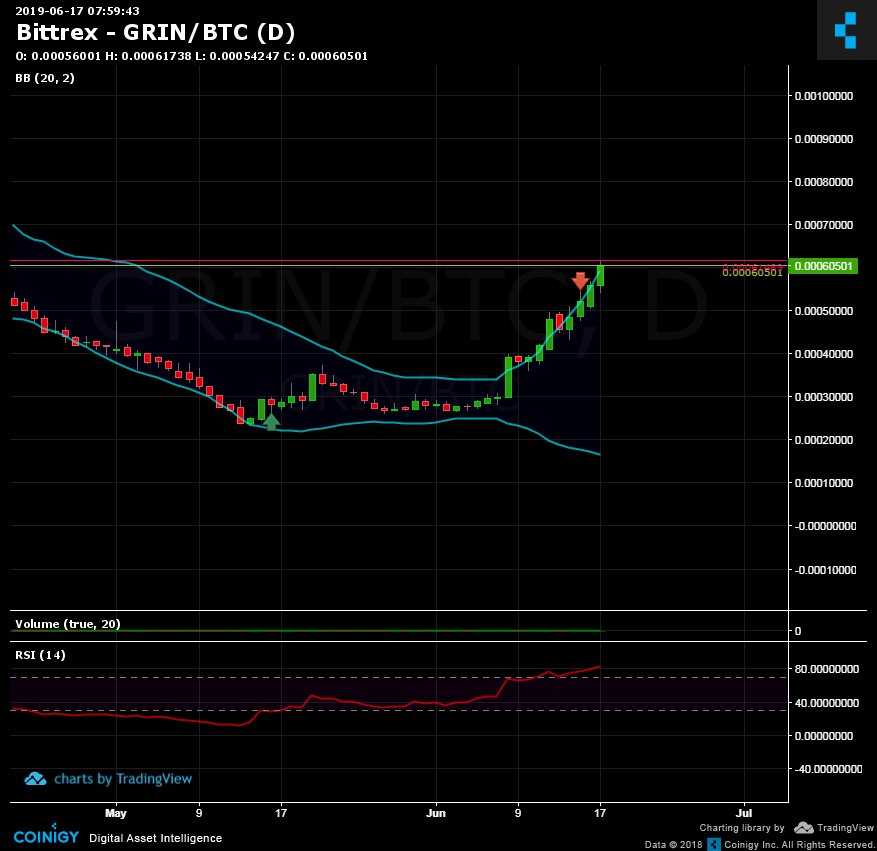Click the 0.00040000 price axis label

click(x=824, y=354)
